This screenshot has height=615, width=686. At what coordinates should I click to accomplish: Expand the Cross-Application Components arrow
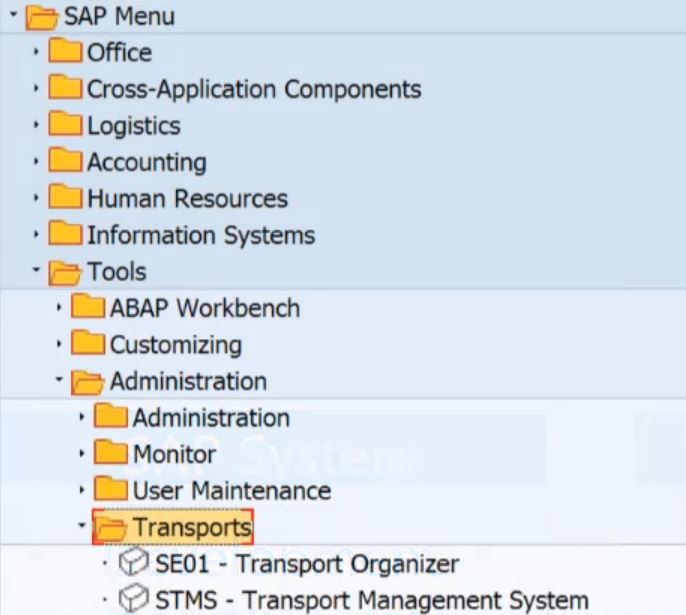coord(36,89)
